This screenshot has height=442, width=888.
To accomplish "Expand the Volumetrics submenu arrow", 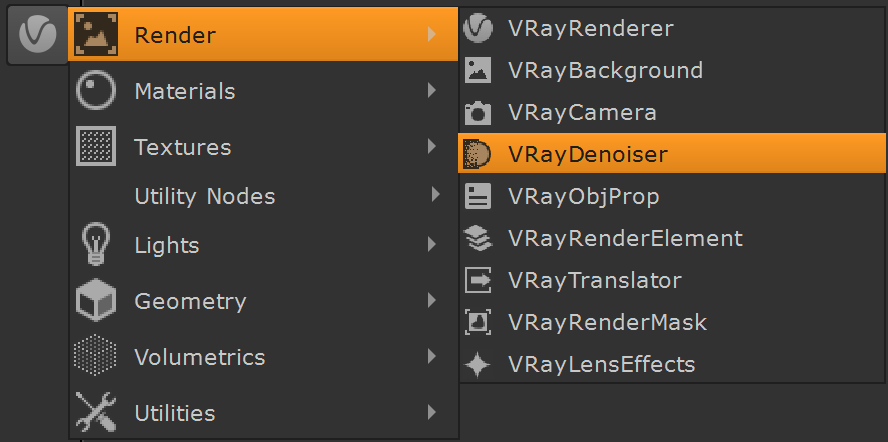I will (x=432, y=356).
